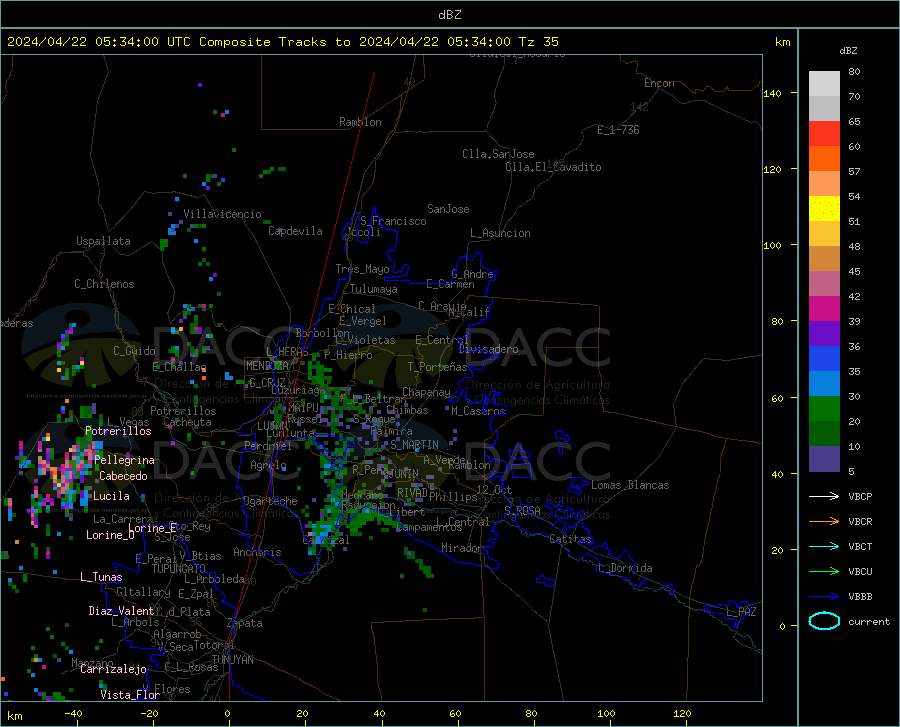900x727 pixels.
Task: Click the Divisadero label
Action: (x=488, y=349)
